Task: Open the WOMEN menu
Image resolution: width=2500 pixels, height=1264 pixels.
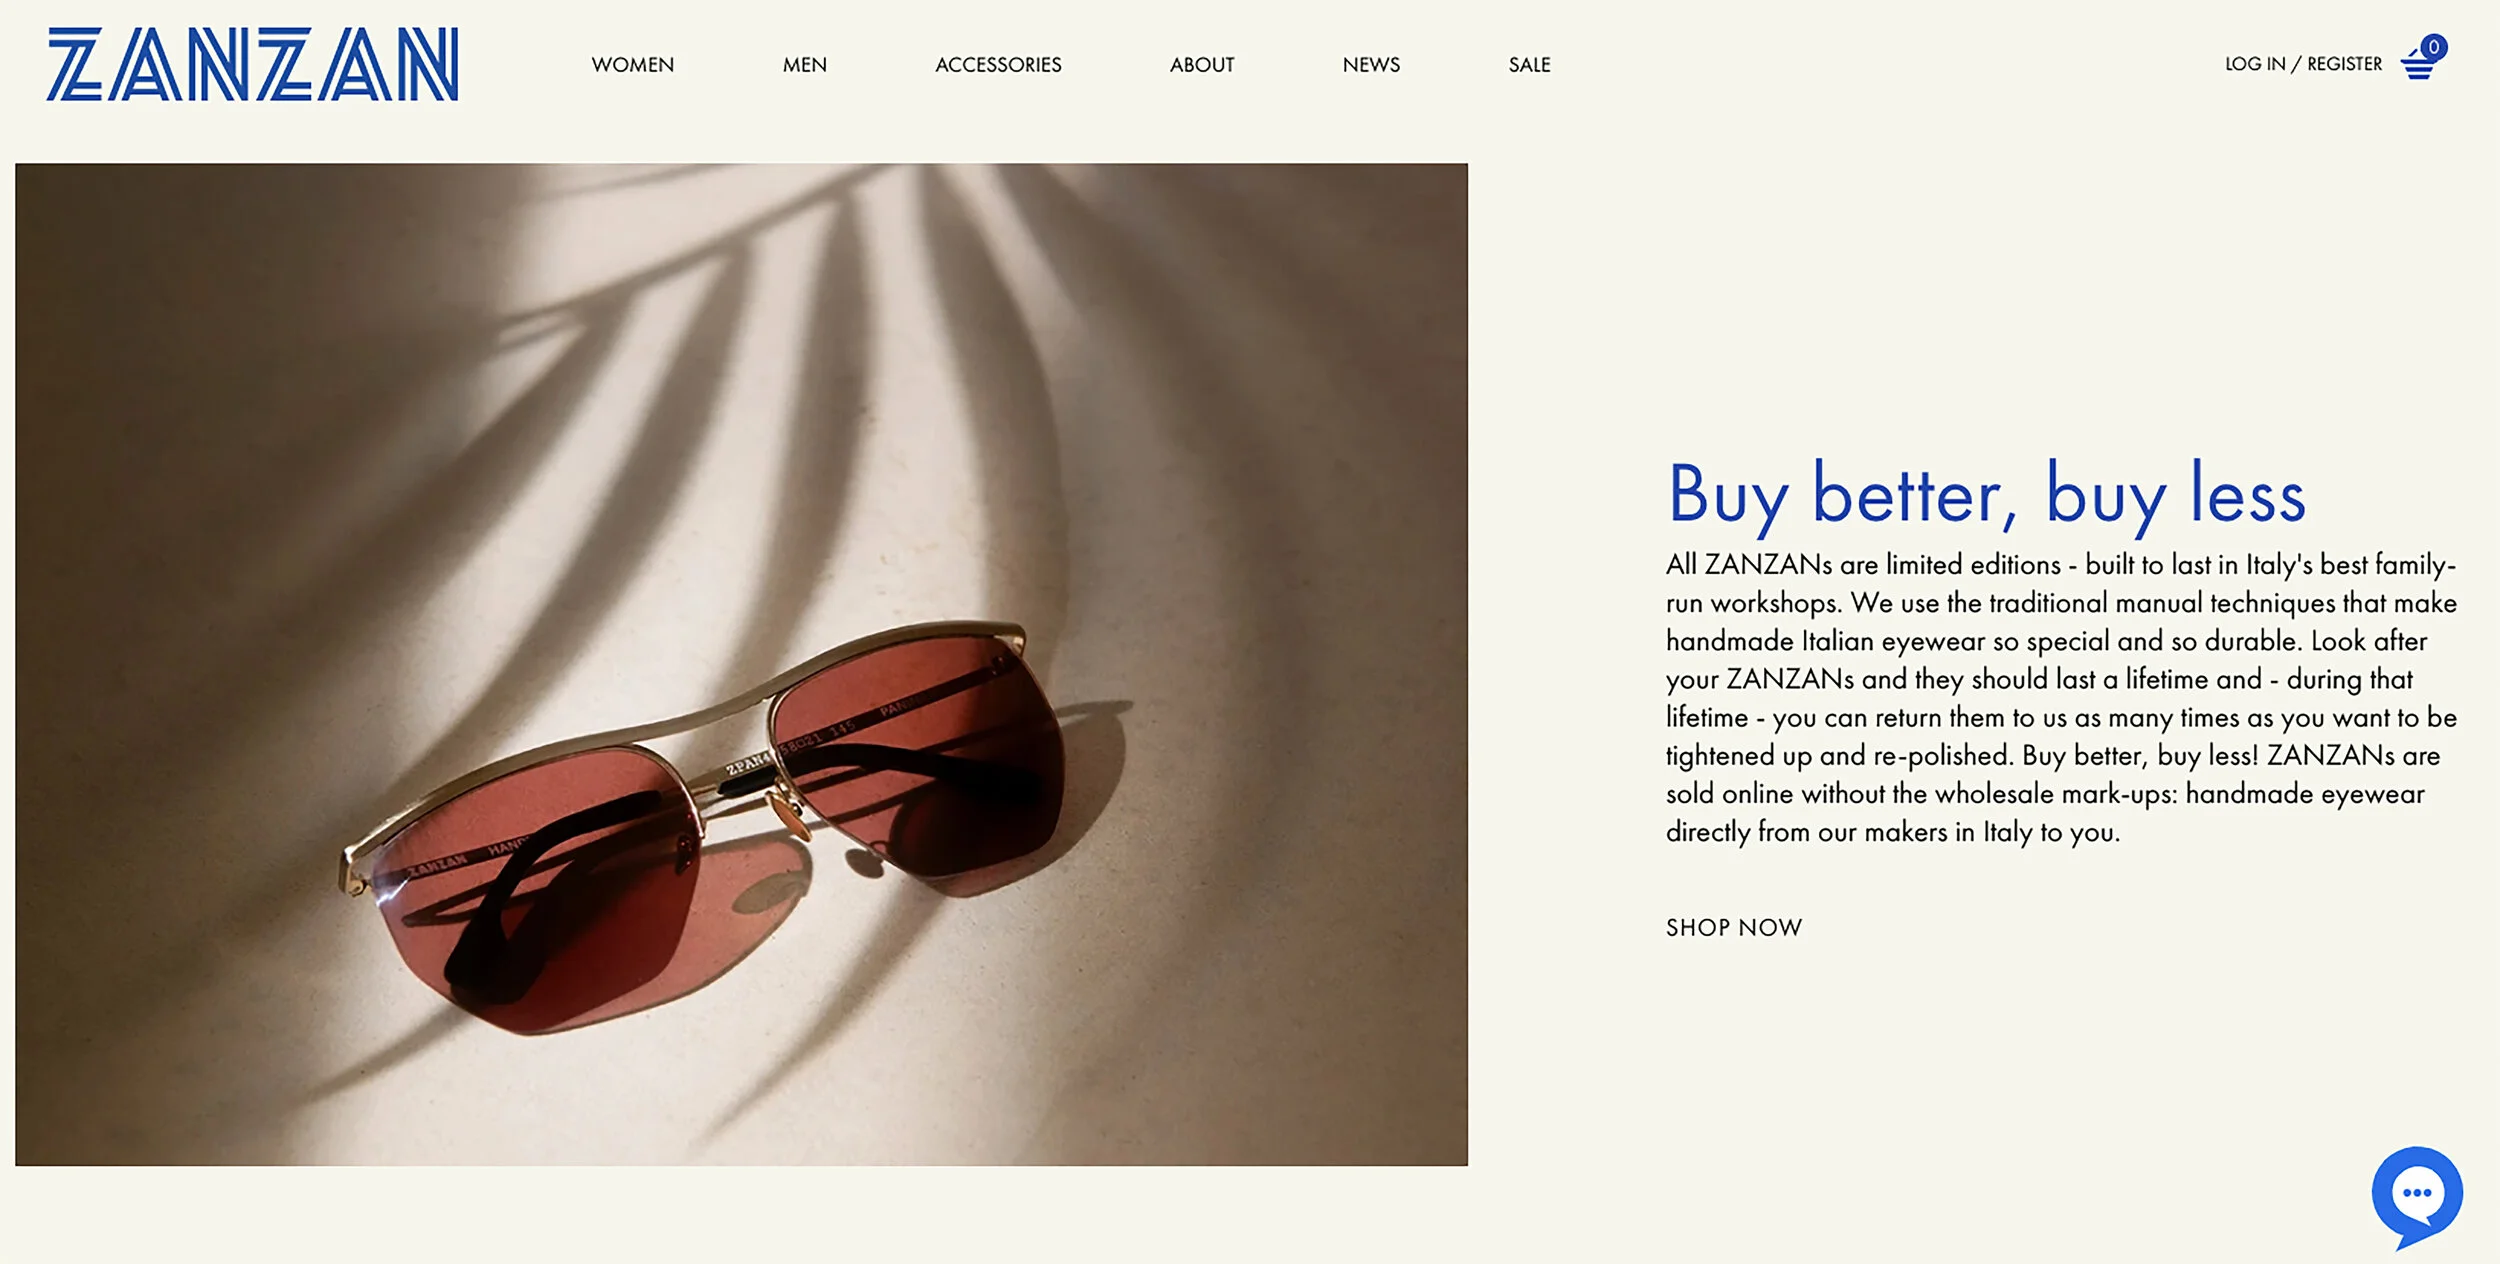Action: click(x=633, y=65)
